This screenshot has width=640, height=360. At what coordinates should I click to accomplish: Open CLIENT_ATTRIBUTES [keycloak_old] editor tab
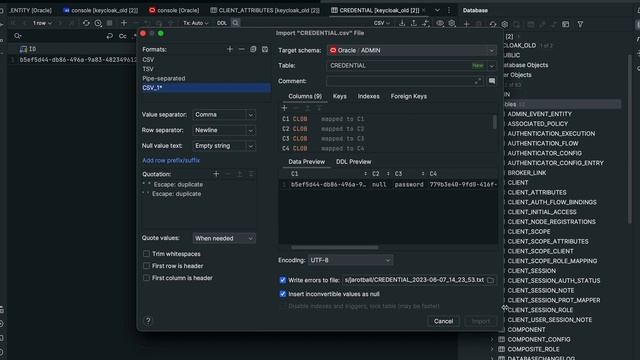tap(265, 10)
